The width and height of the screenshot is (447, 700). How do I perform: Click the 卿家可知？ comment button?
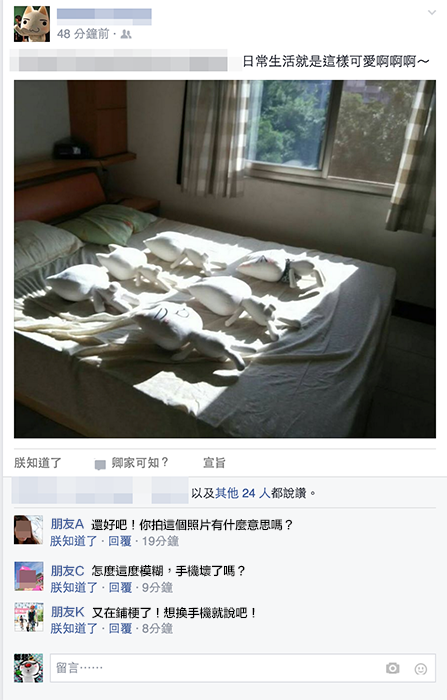click(140, 463)
